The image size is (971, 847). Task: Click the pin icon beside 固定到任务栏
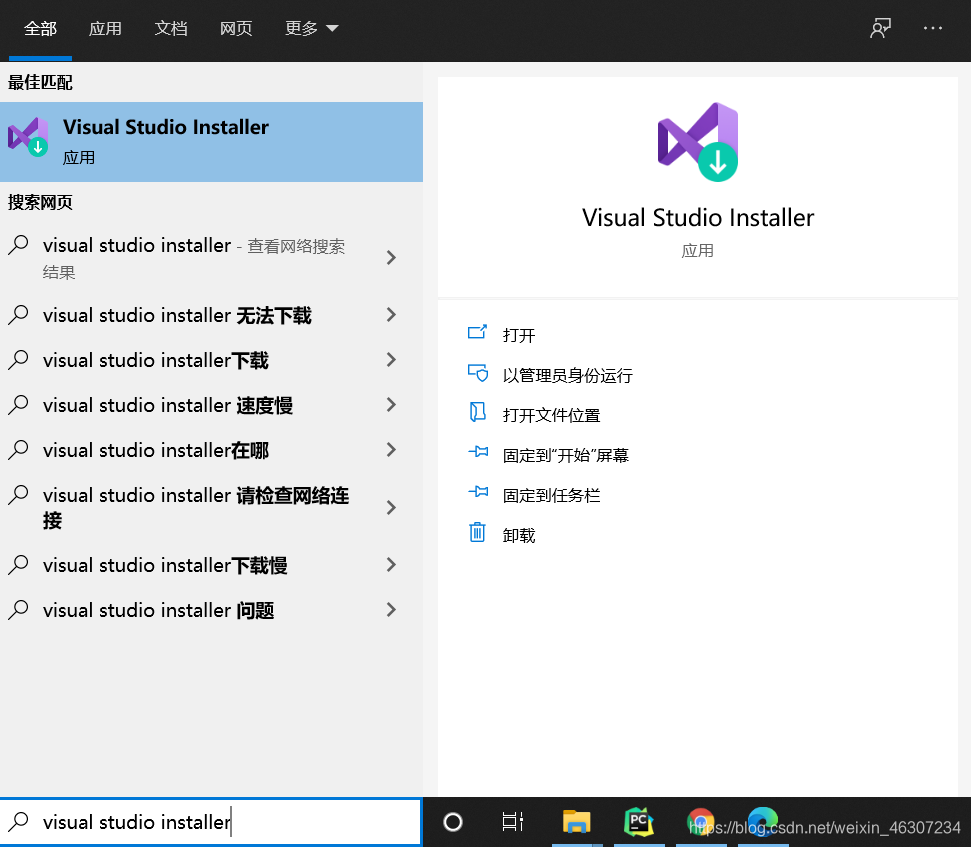click(478, 492)
